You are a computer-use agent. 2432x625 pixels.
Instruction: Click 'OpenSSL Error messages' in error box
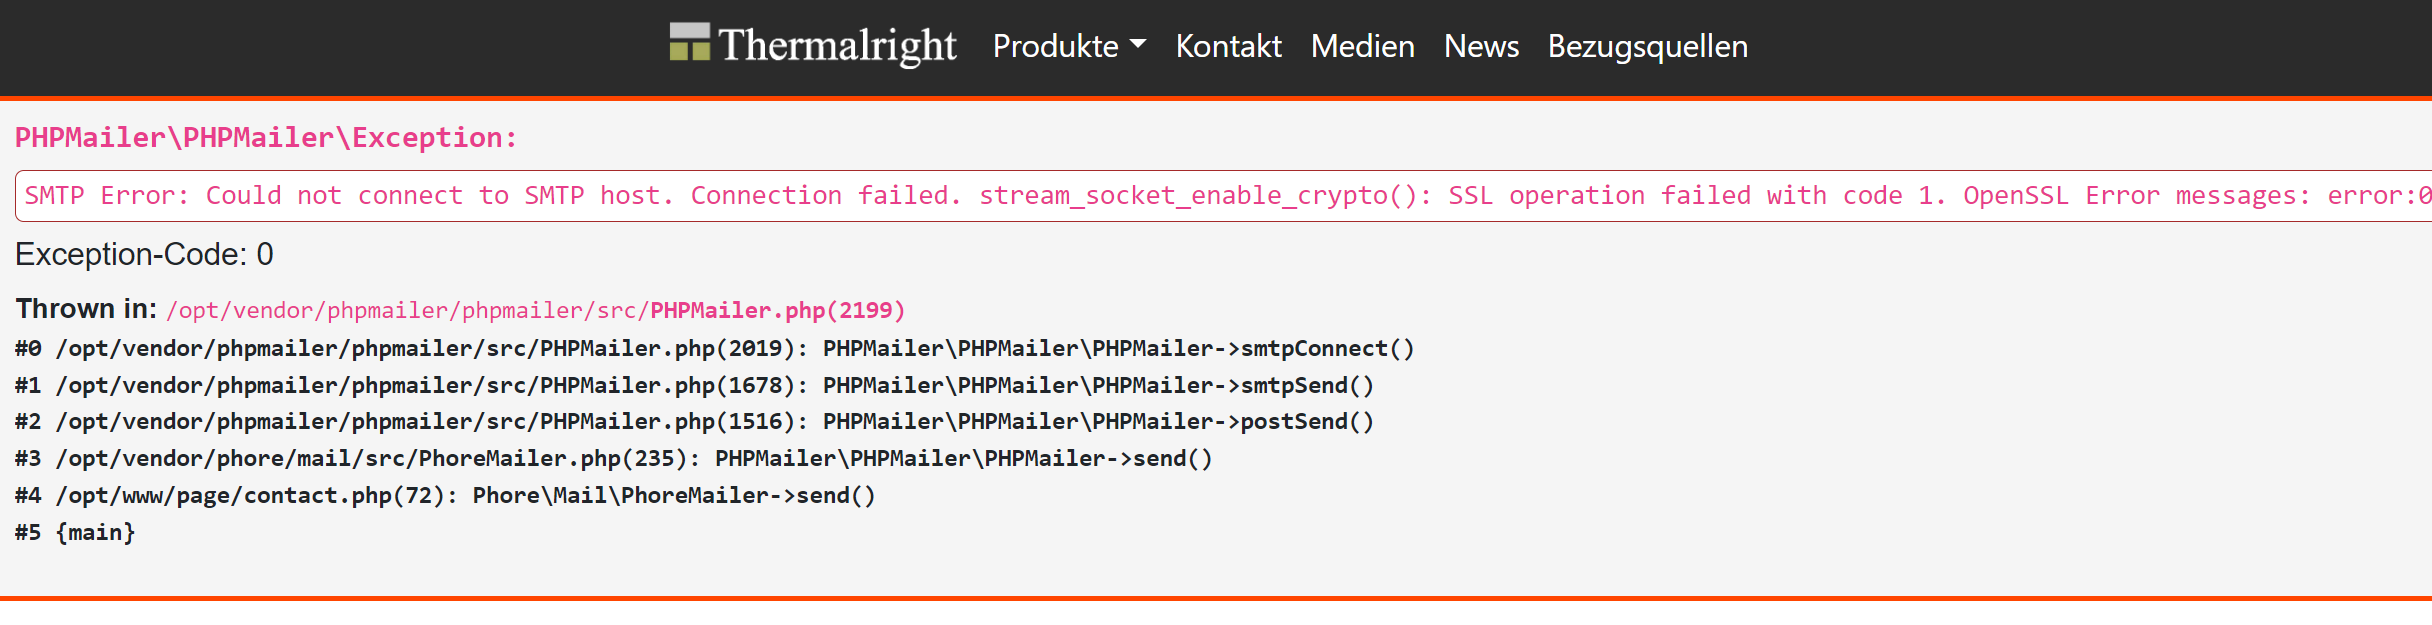point(2136,195)
